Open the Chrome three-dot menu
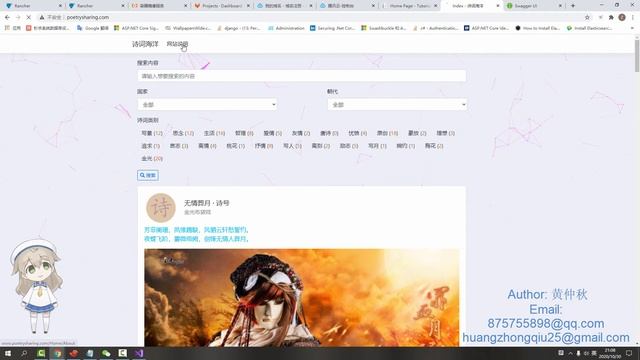640x360 pixels. pyautogui.click(x=633, y=18)
